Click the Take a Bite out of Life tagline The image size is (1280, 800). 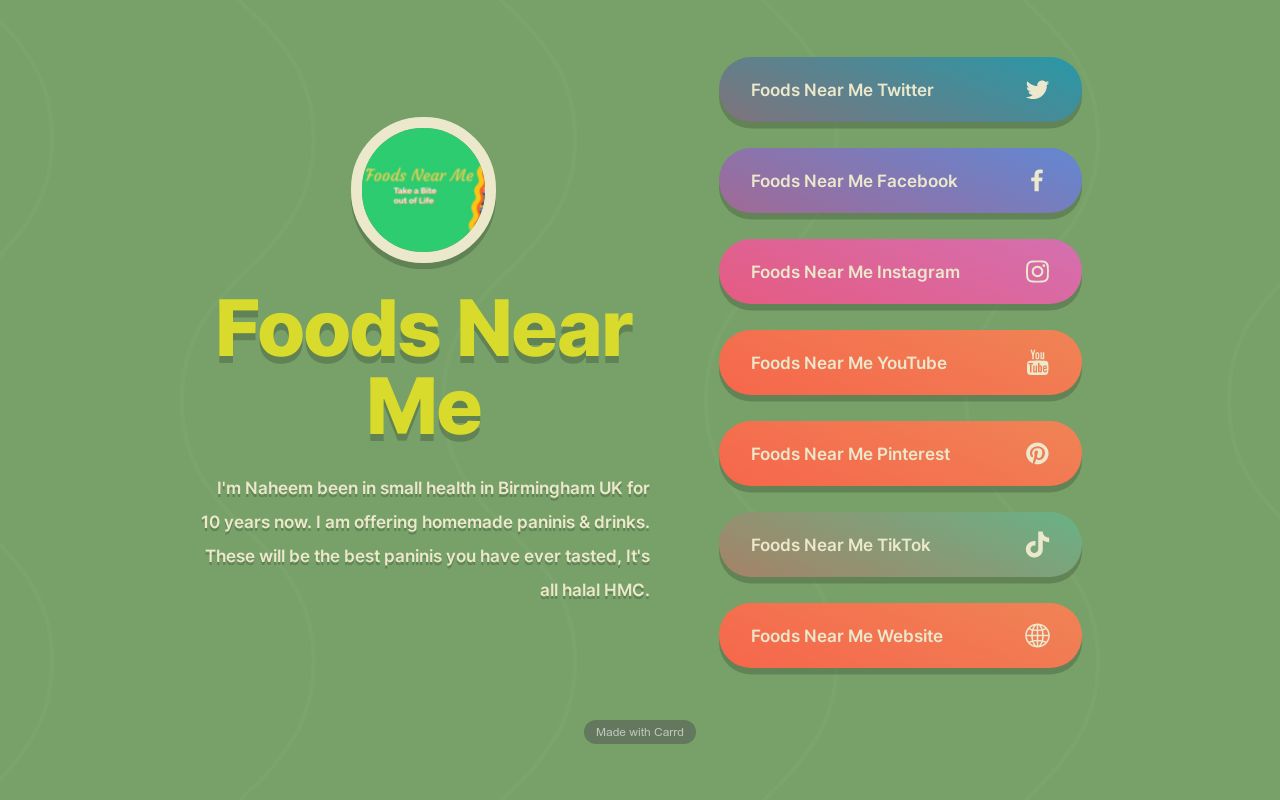coord(412,195)
